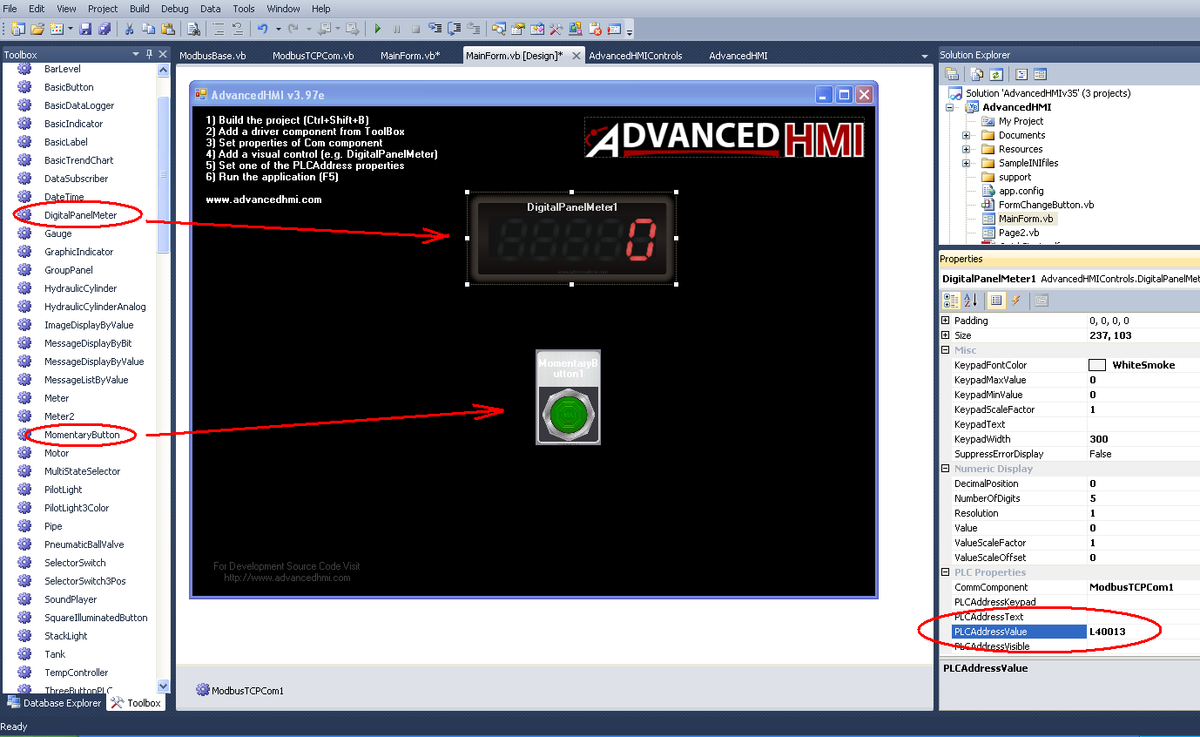
Task: Collapse the PLC Properties category
Action: coord(946,572)
